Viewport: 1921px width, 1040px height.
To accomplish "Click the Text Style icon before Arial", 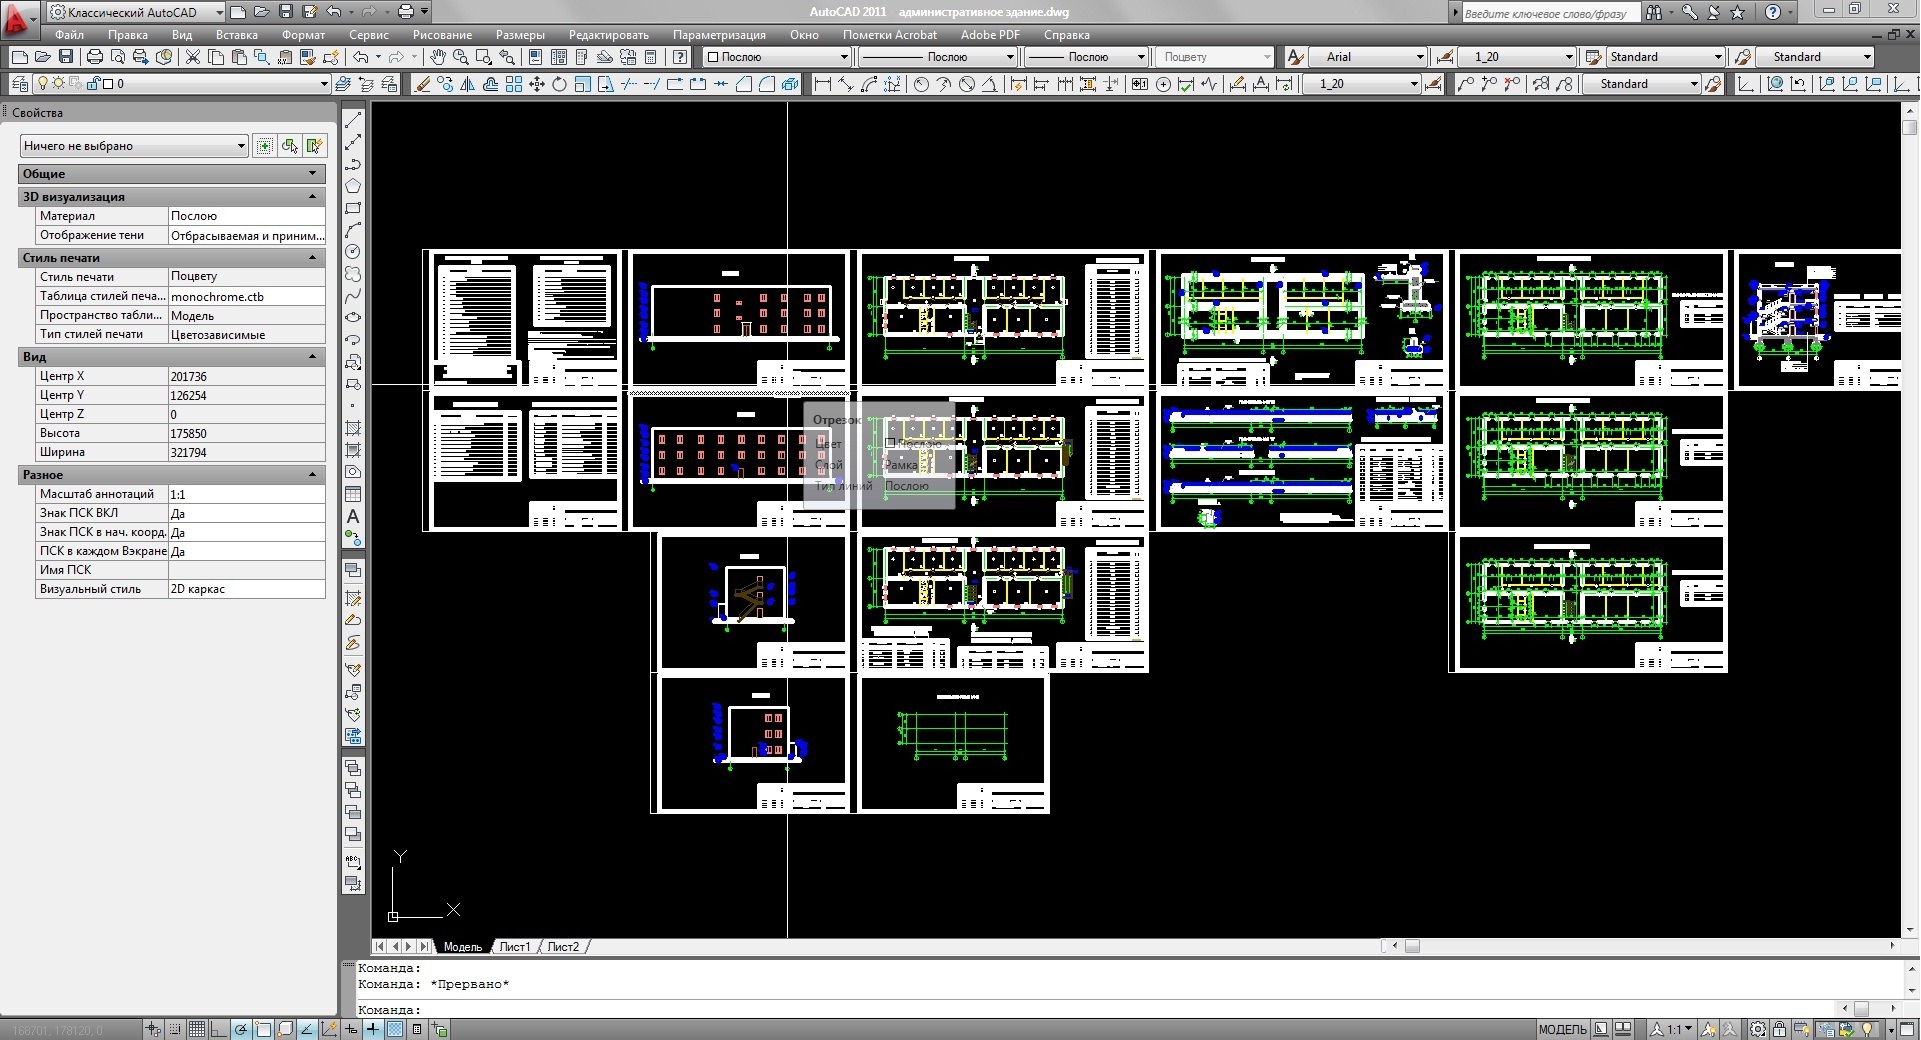I will pos(1295,57).
